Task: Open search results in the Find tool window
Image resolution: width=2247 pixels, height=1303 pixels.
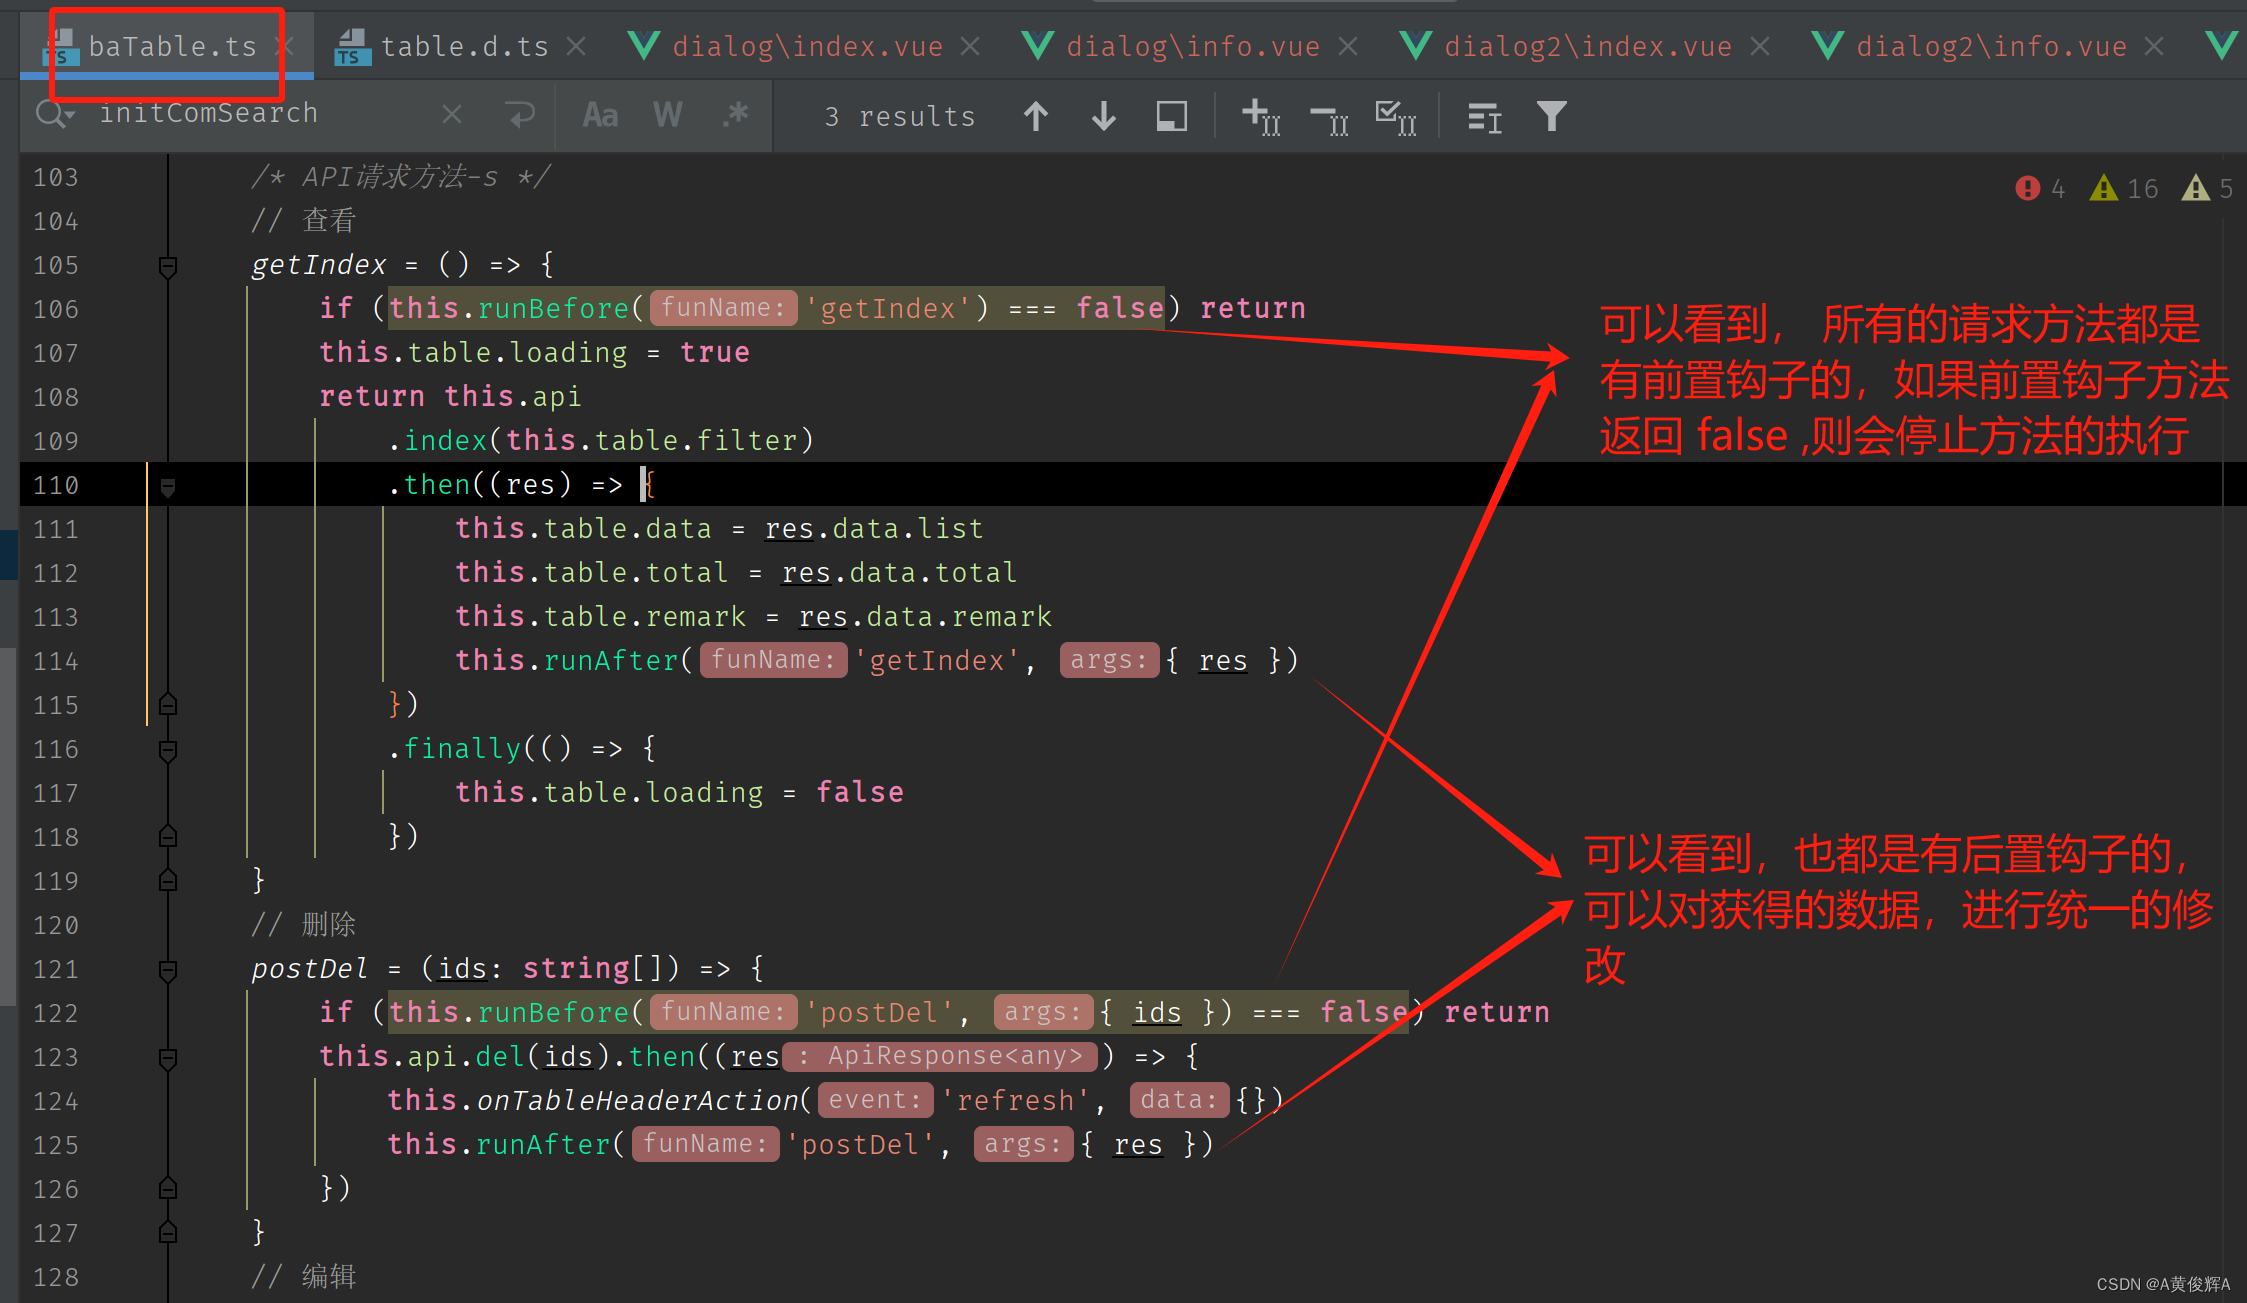Action: click(x=1171, y=115)
